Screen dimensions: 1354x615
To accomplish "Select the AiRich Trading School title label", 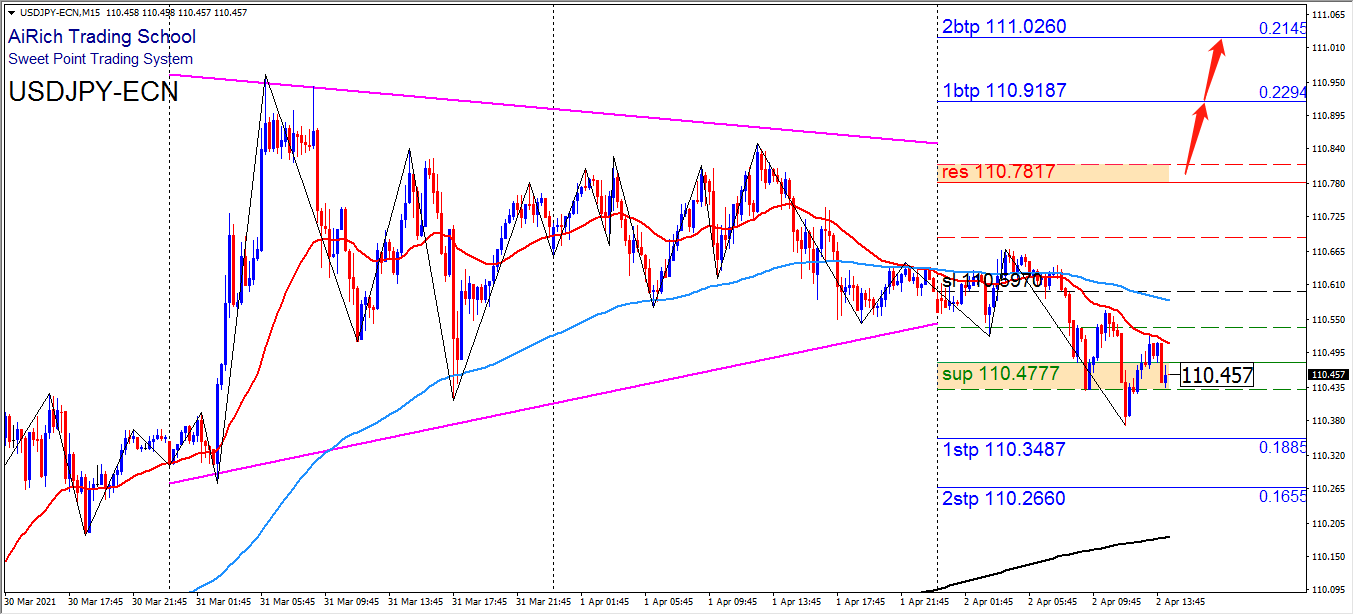I will tap(102, 37).
